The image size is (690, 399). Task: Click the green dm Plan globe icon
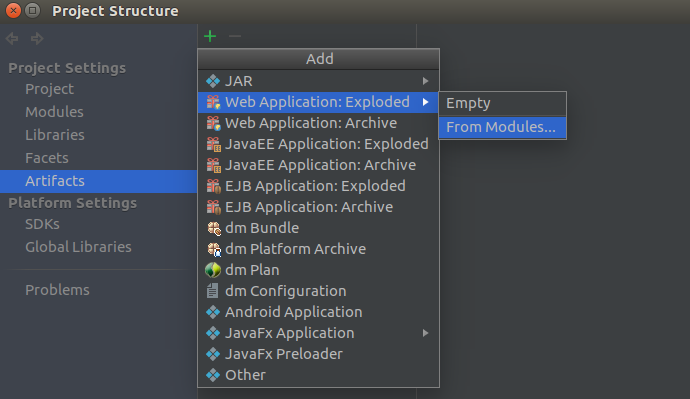(213, 270)
